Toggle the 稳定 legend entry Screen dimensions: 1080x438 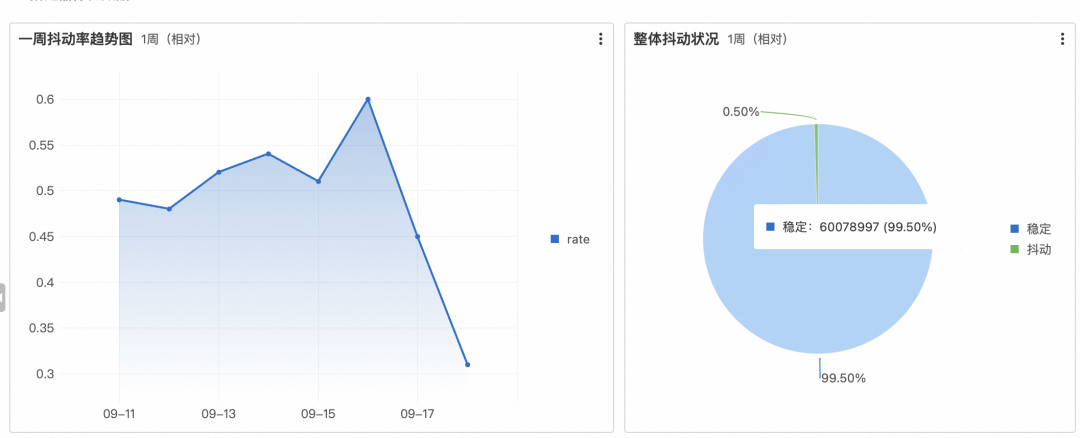(x=1031, y=229)
